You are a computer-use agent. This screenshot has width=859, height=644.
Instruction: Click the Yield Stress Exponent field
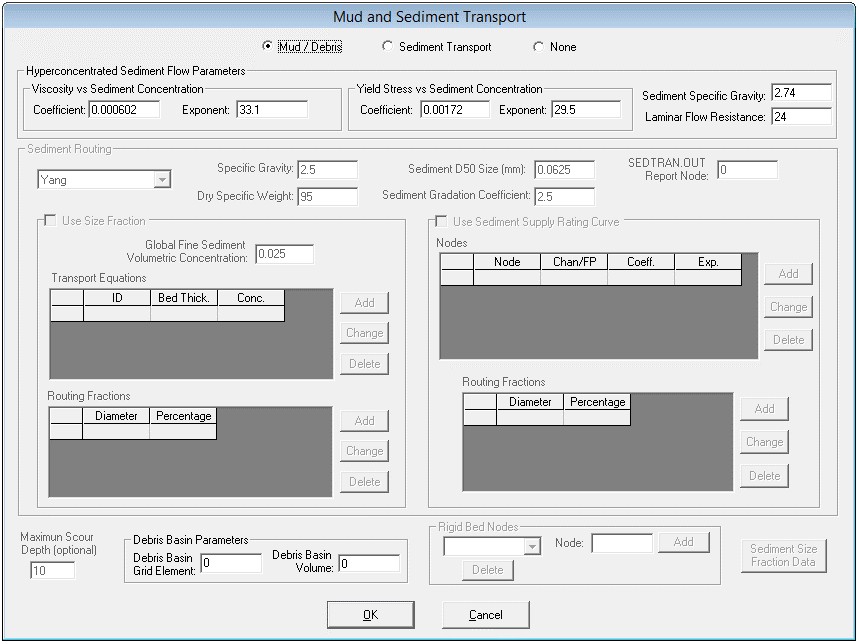pyautogui.click(x=585, y=109)
